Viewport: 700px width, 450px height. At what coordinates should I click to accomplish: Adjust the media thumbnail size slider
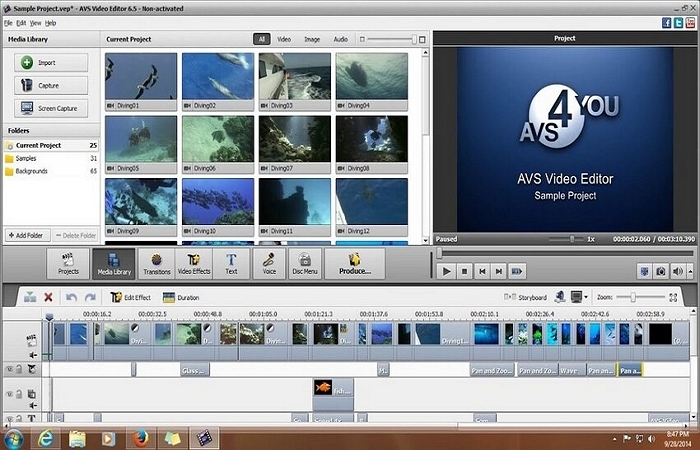[x=414, y=39]
